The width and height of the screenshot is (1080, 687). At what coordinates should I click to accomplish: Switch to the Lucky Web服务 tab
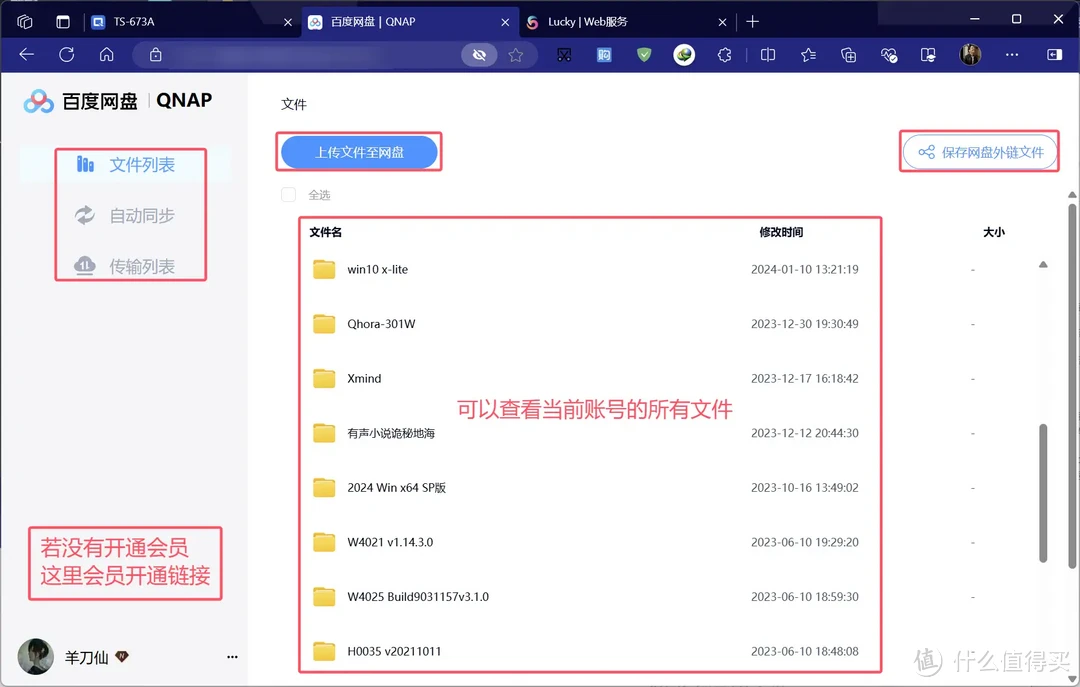590,20
